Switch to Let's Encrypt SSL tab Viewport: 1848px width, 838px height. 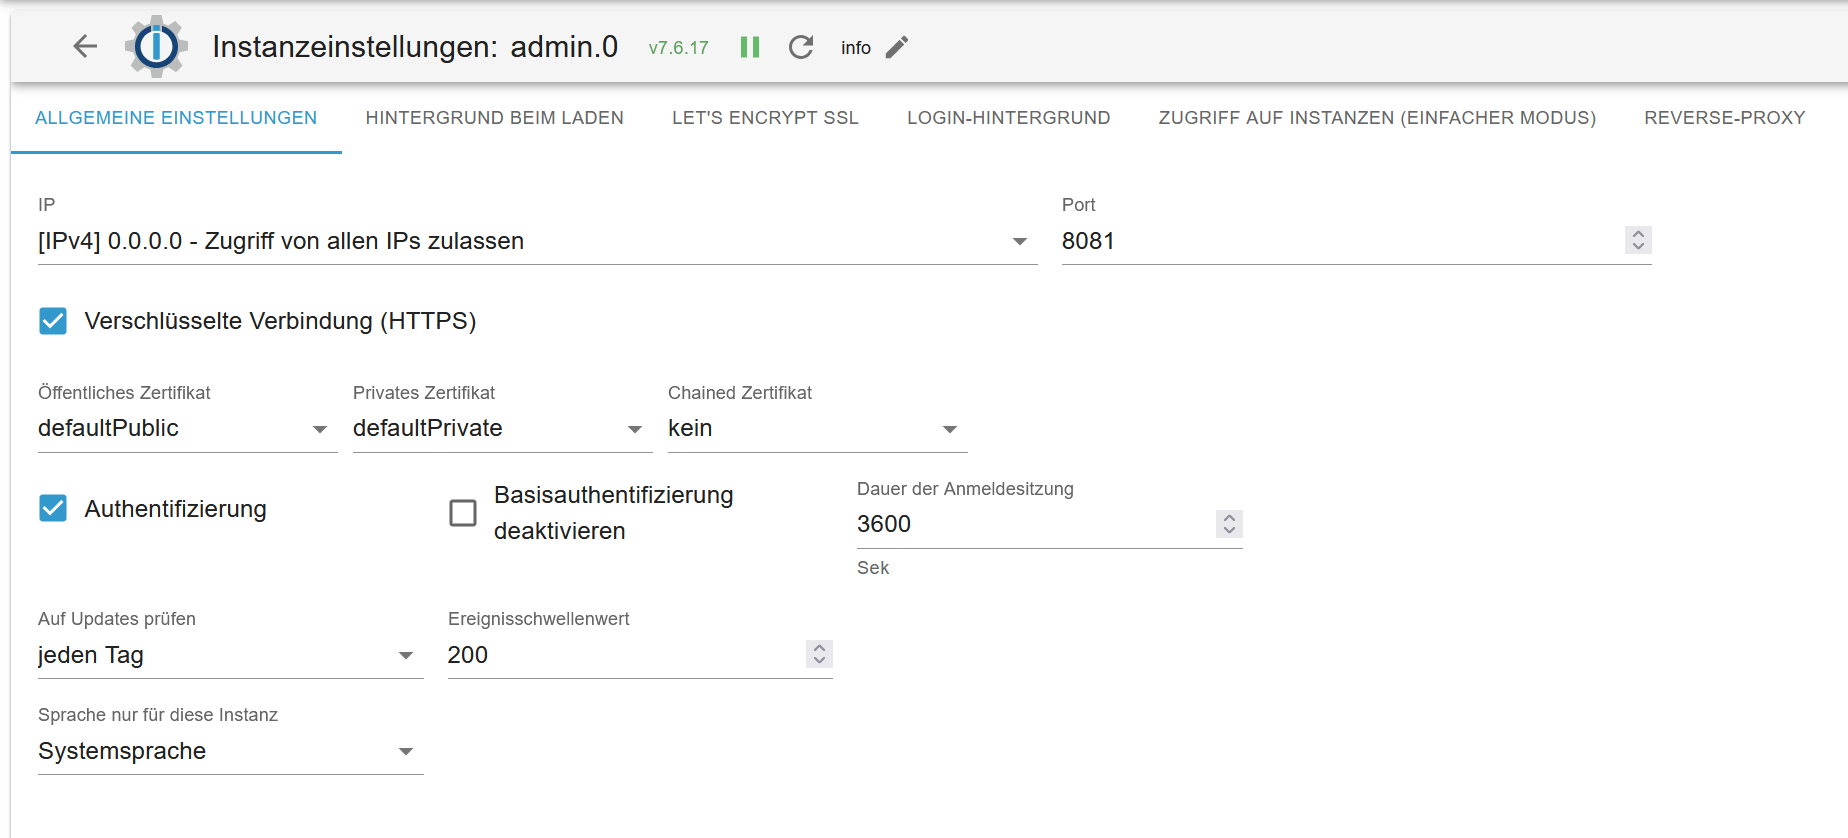coord(765,118)
